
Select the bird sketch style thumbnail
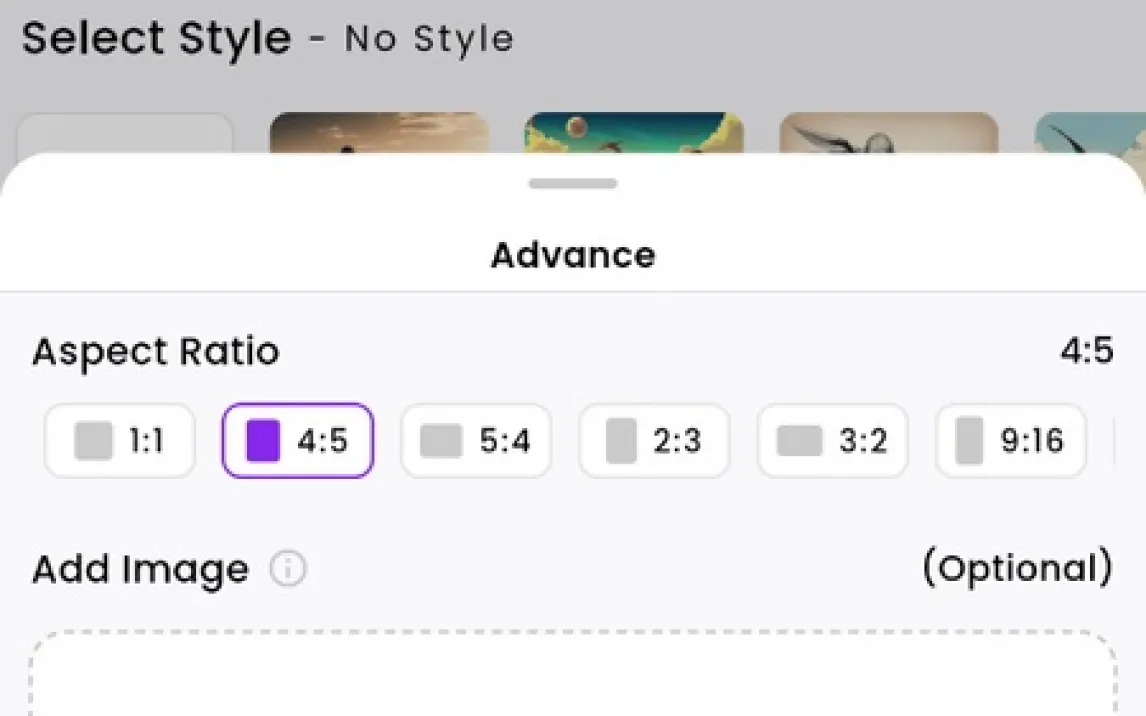(888, 133)
